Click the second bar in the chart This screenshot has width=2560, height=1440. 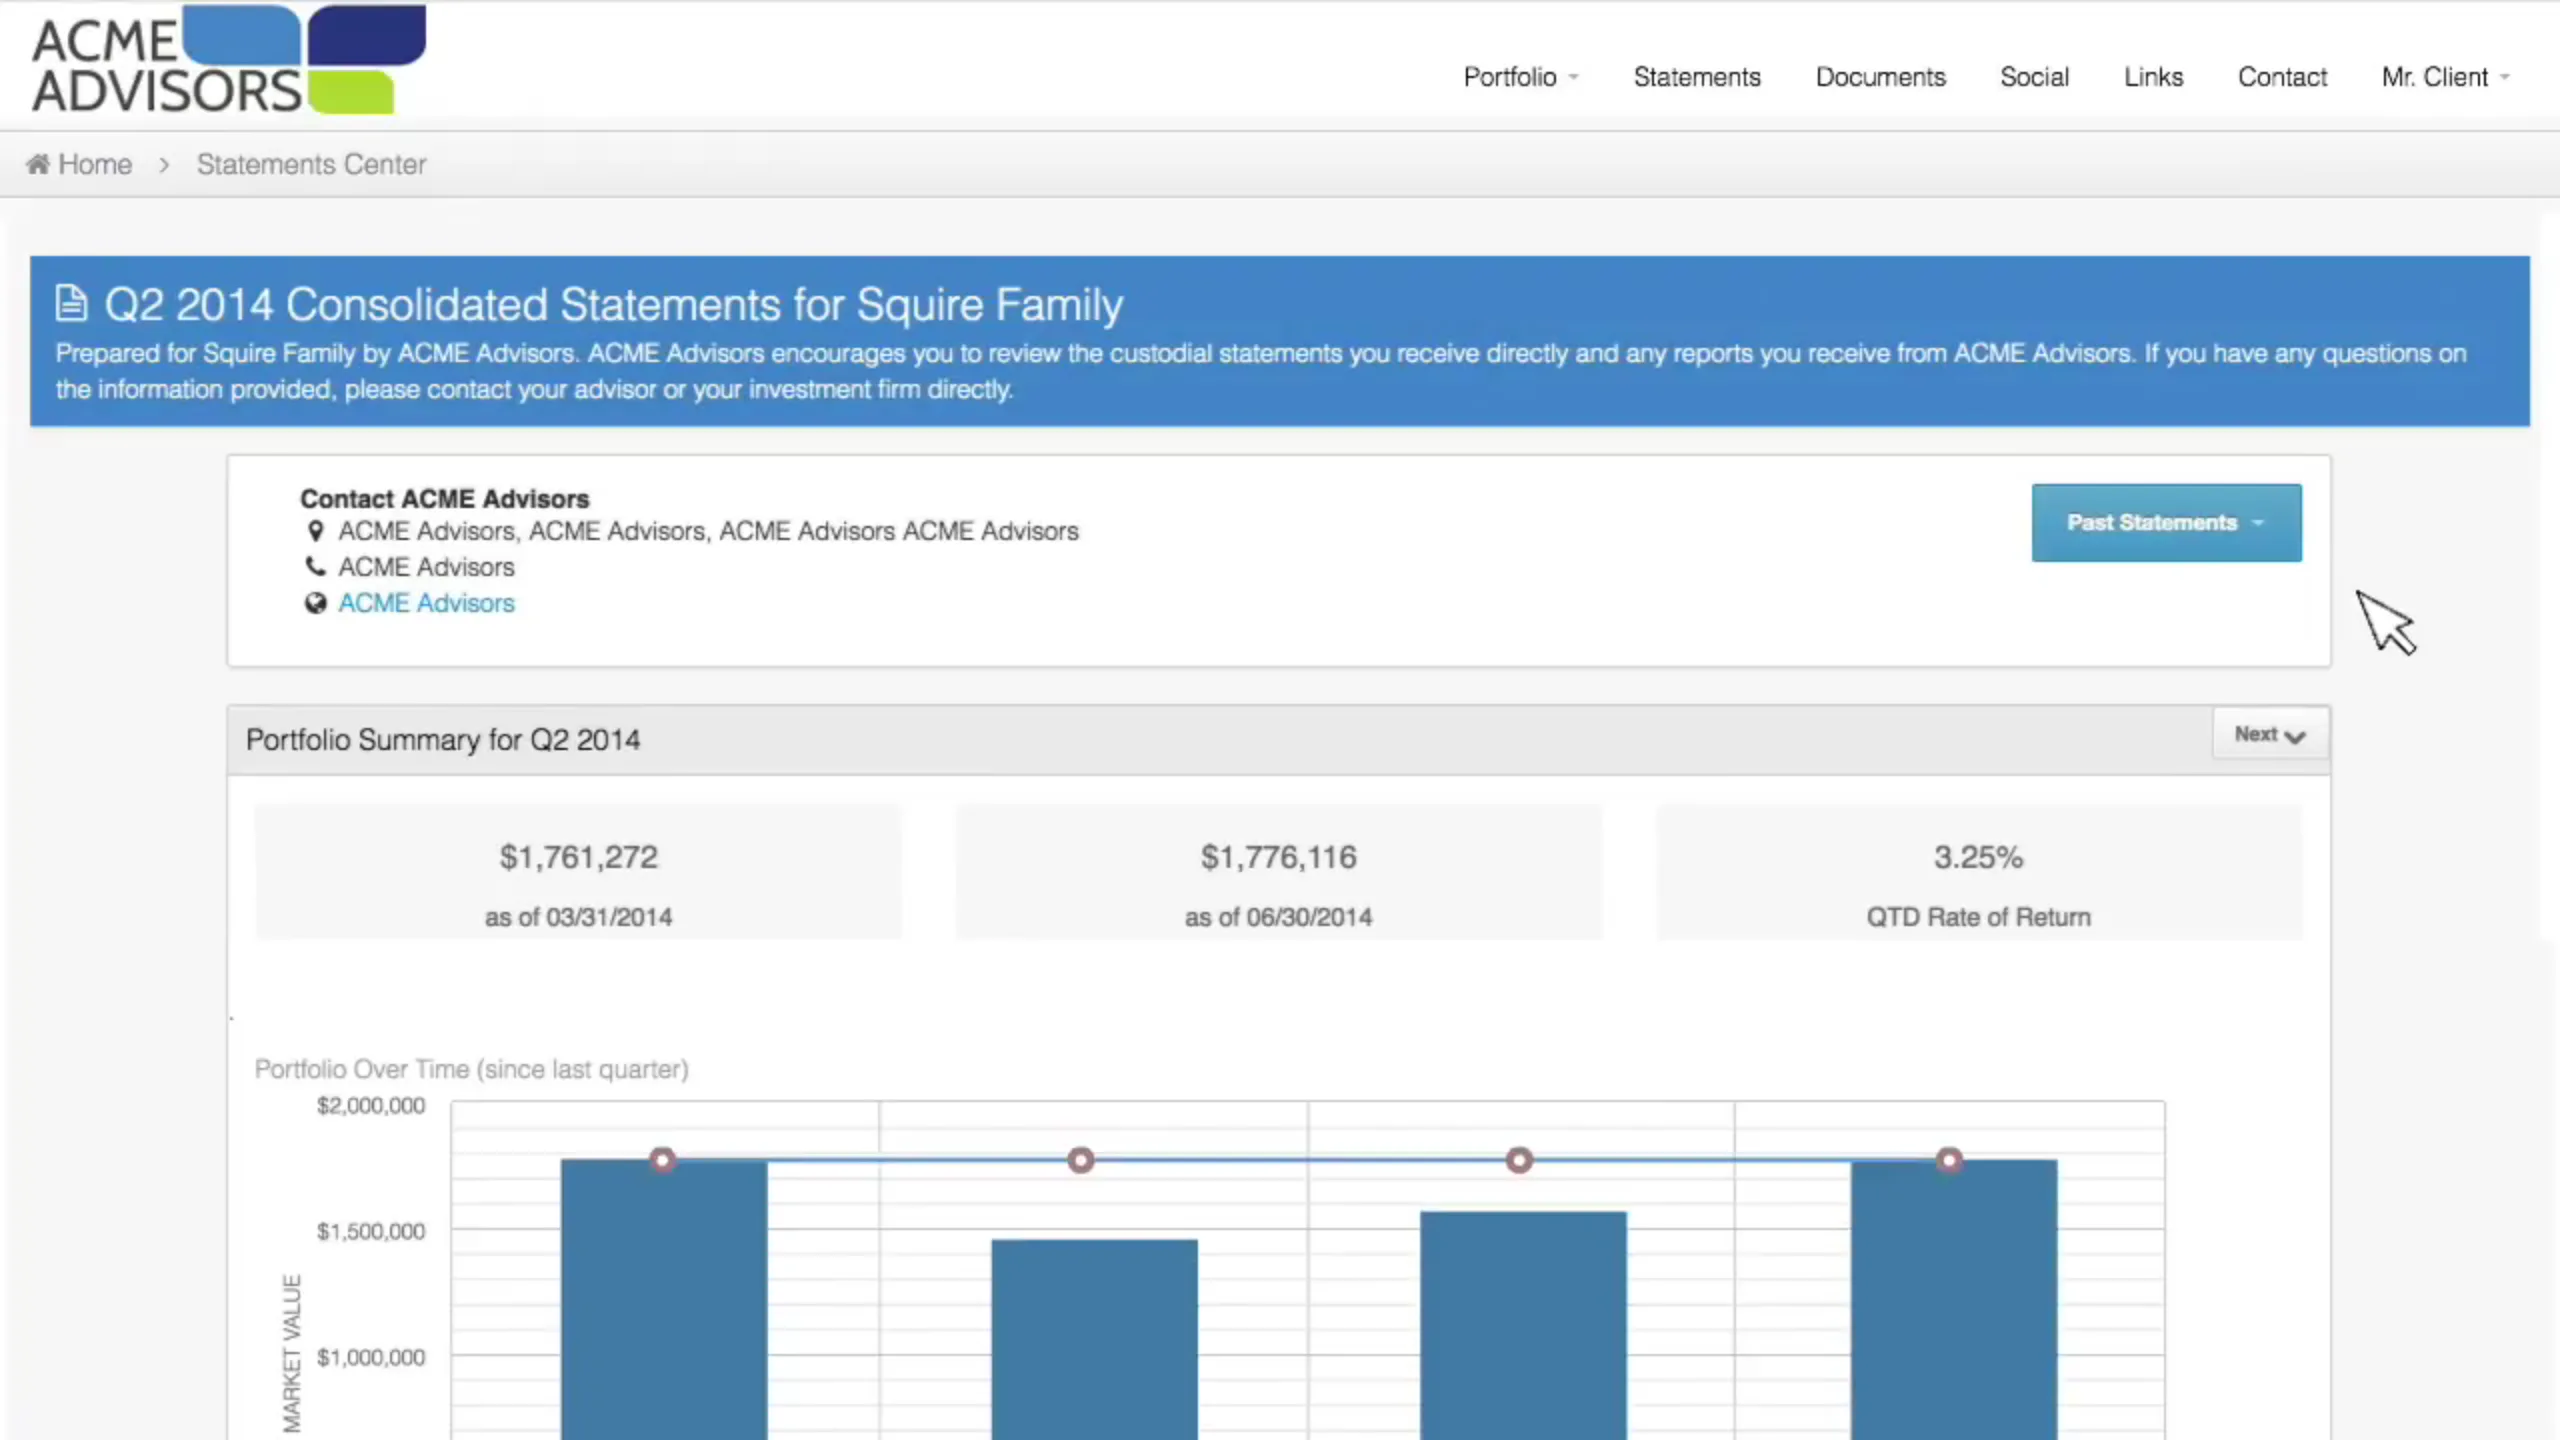coord(1095,1340)
